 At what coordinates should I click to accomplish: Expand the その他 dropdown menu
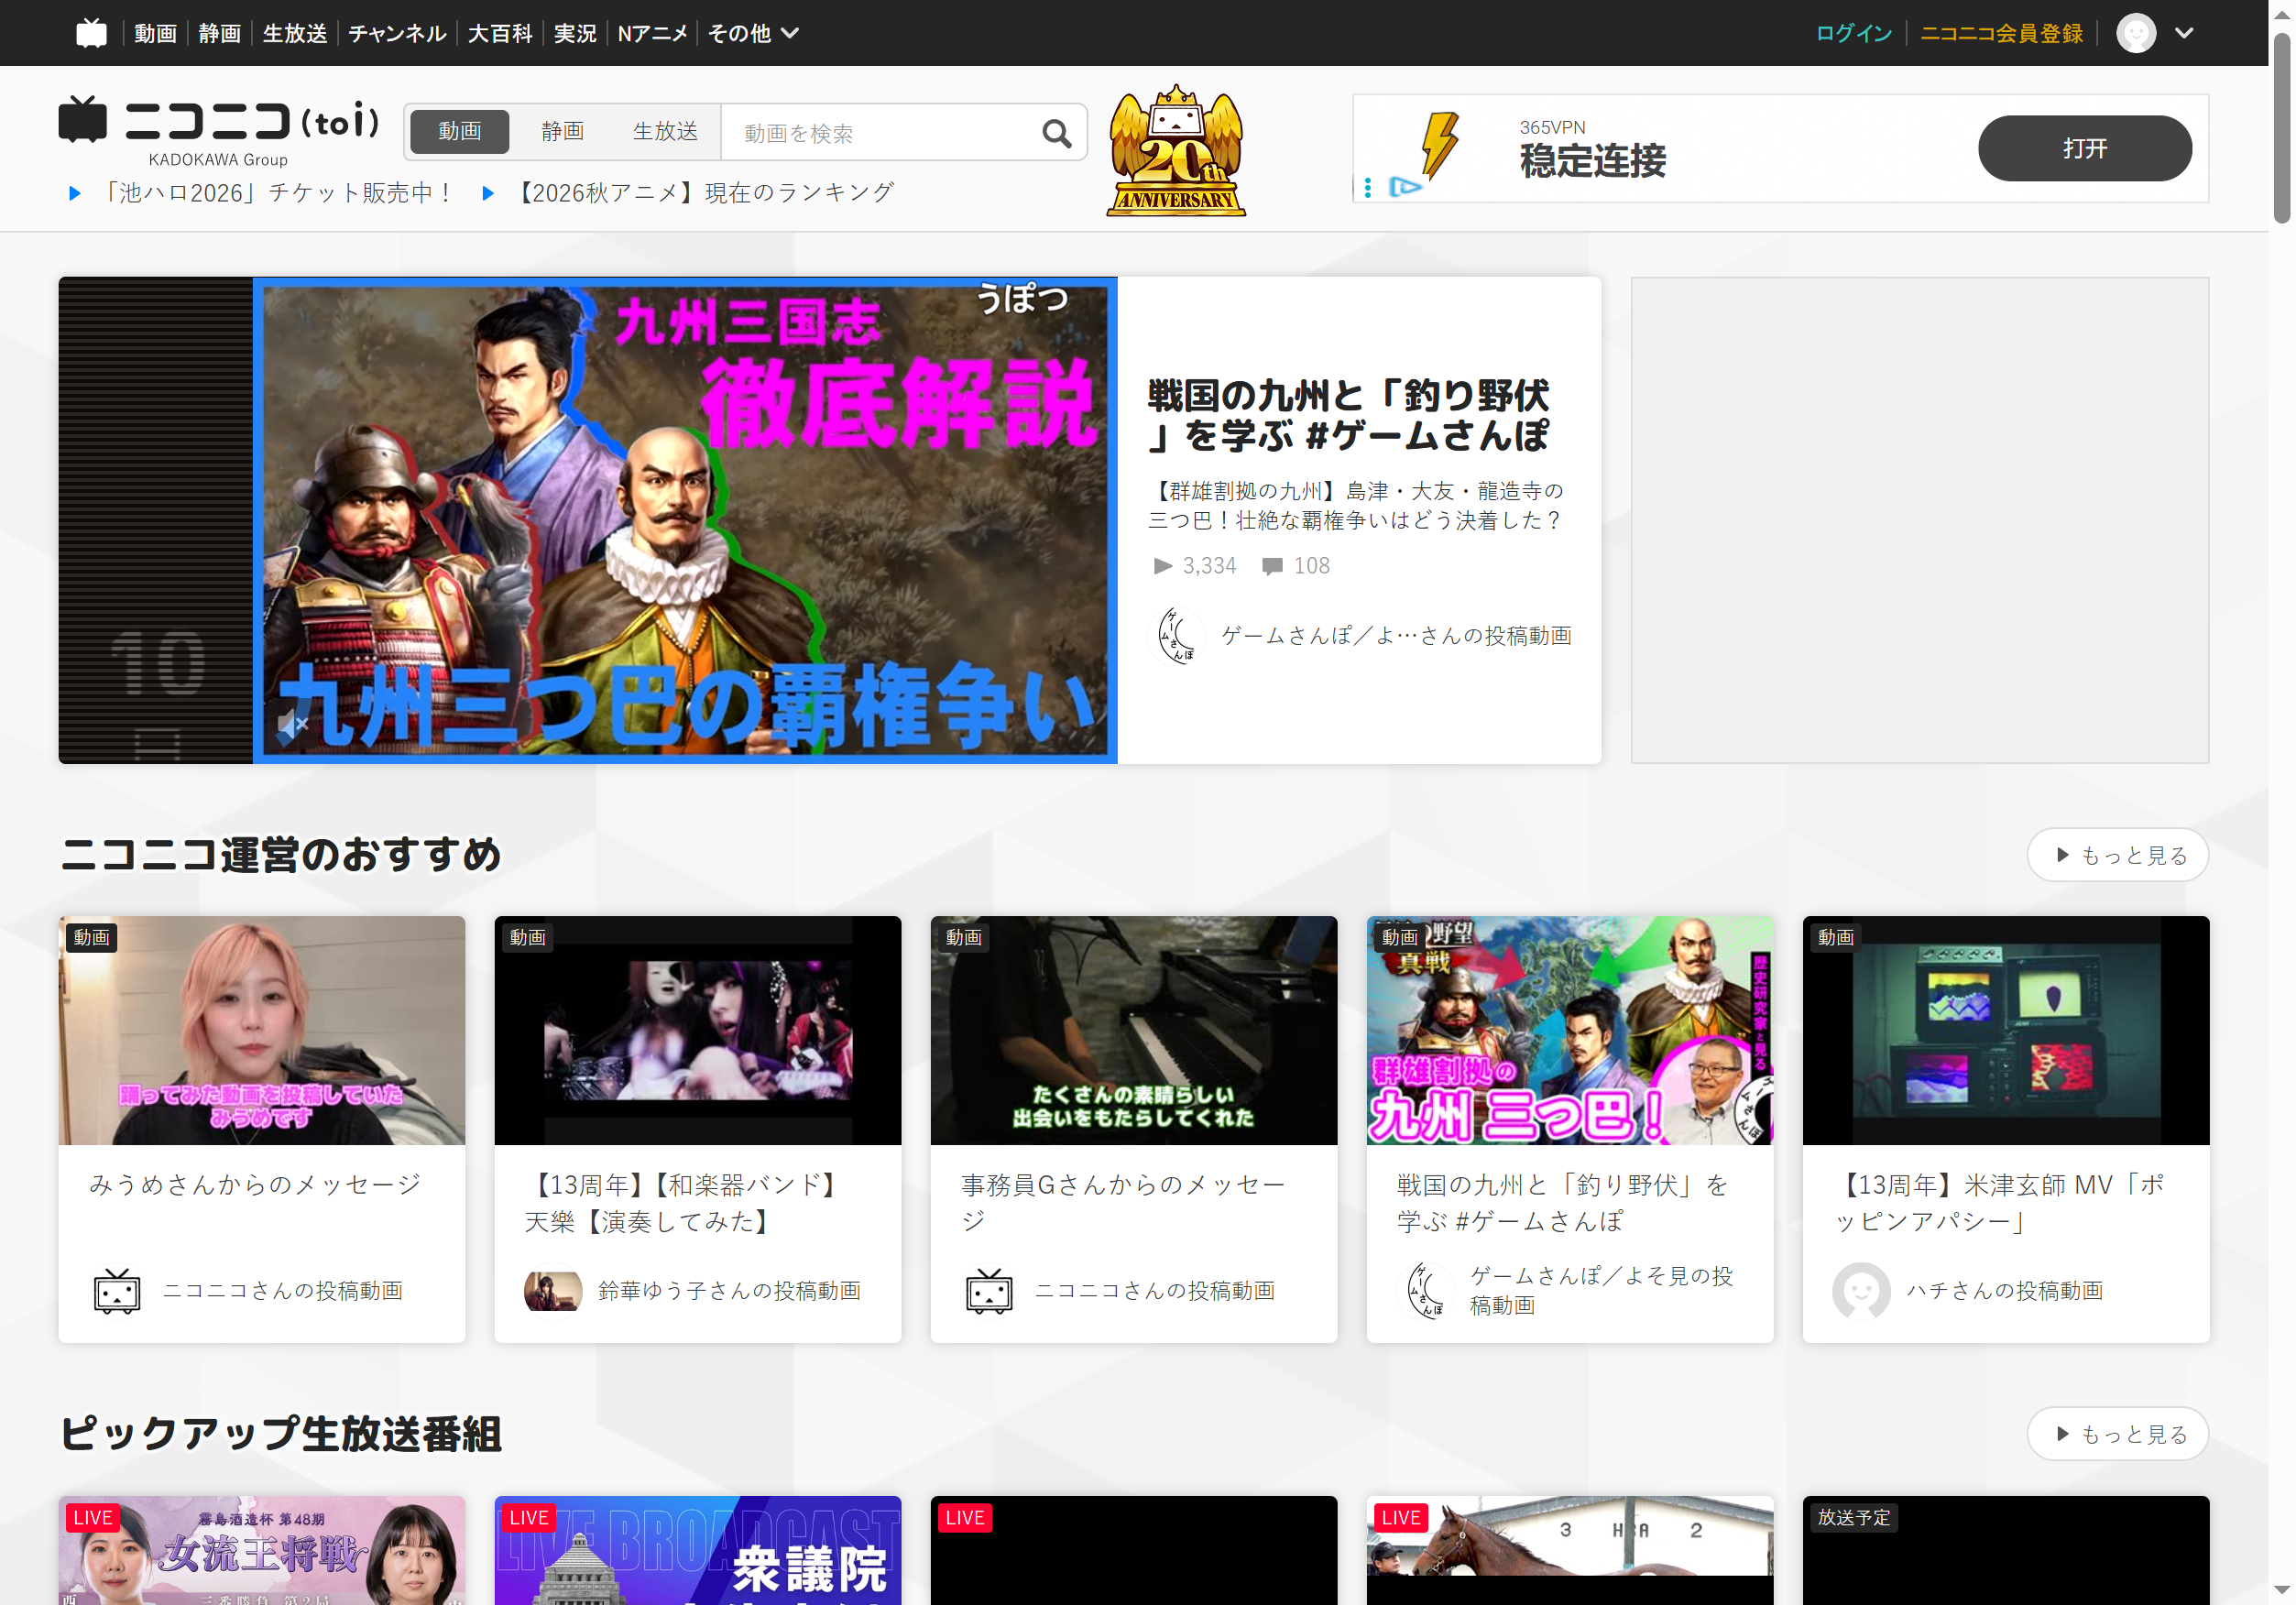(753, 33)
